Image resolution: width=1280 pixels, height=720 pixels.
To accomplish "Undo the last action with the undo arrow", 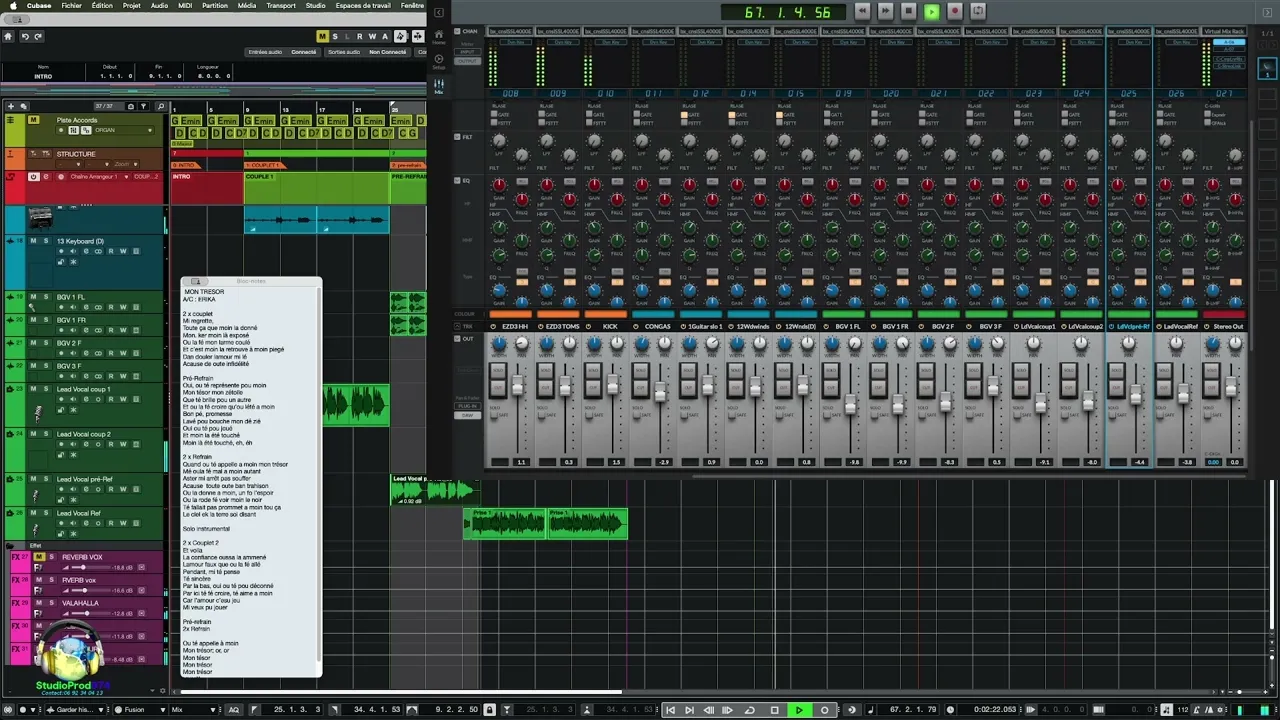I will 26,36.
